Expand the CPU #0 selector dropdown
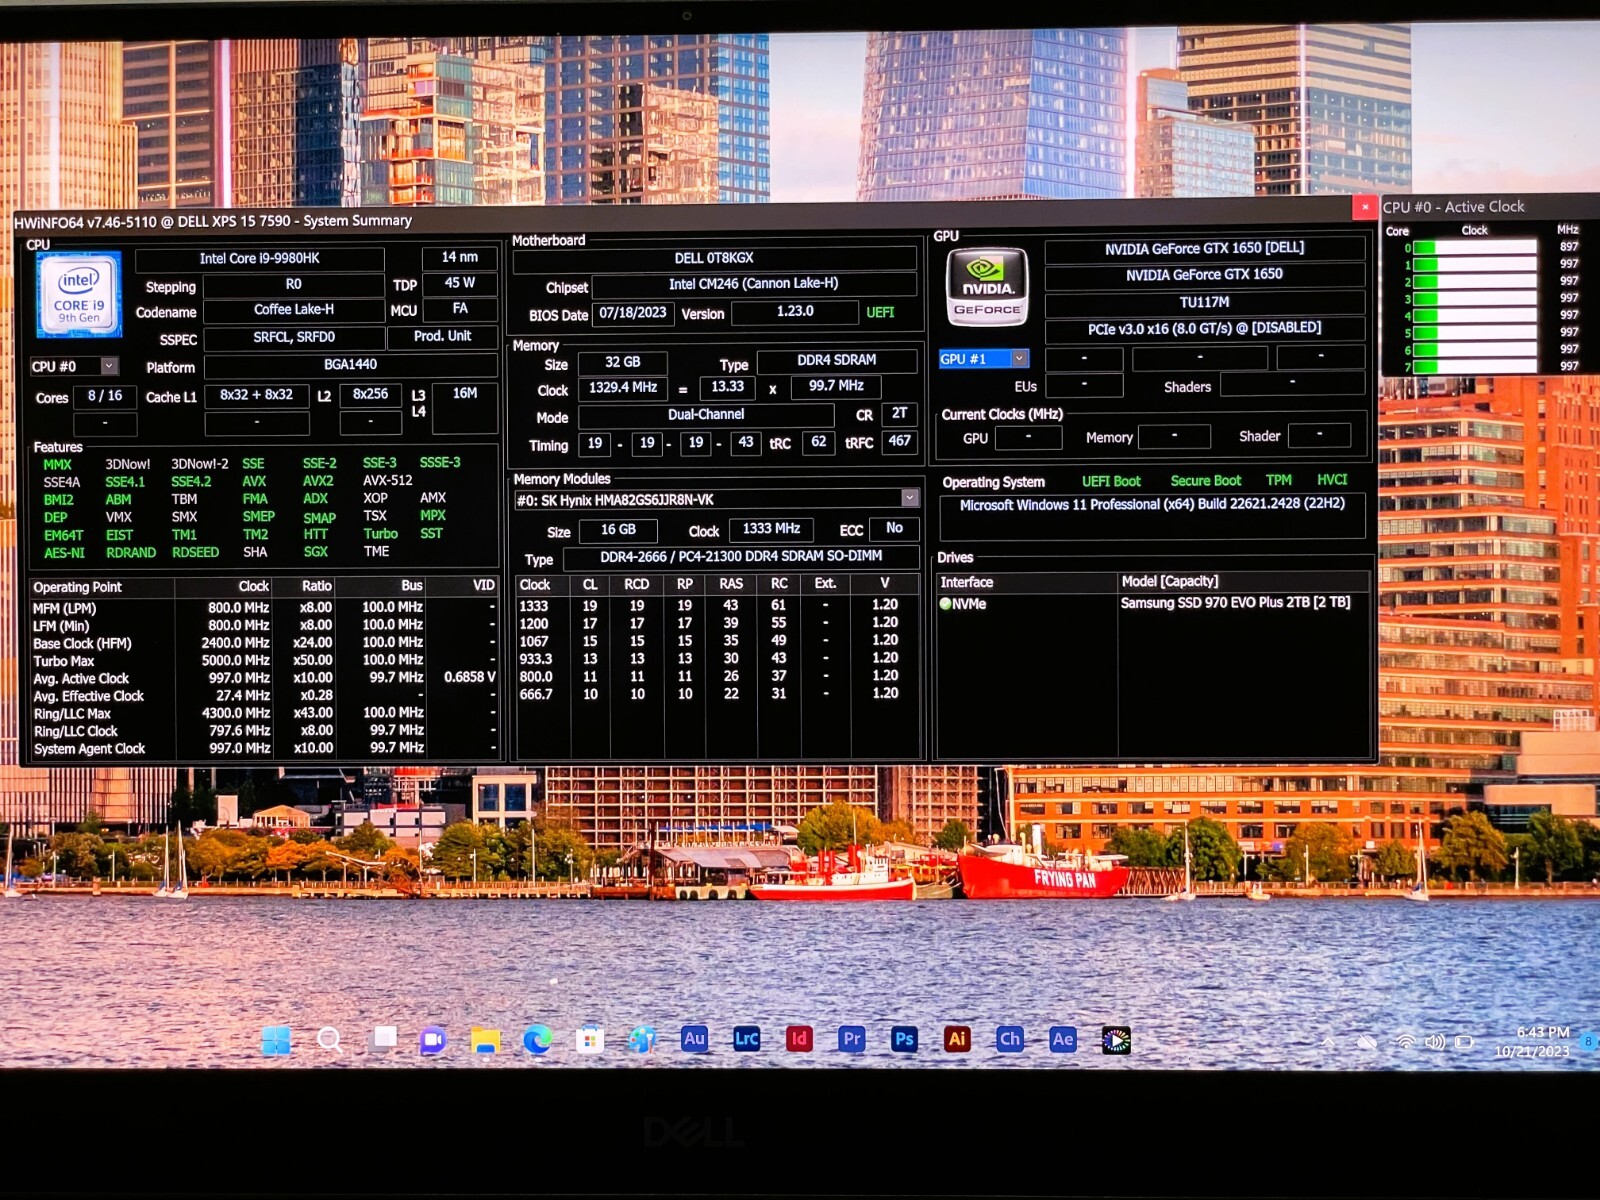This screenshot has height=1200, width=1600. click(x=109, y=366)
